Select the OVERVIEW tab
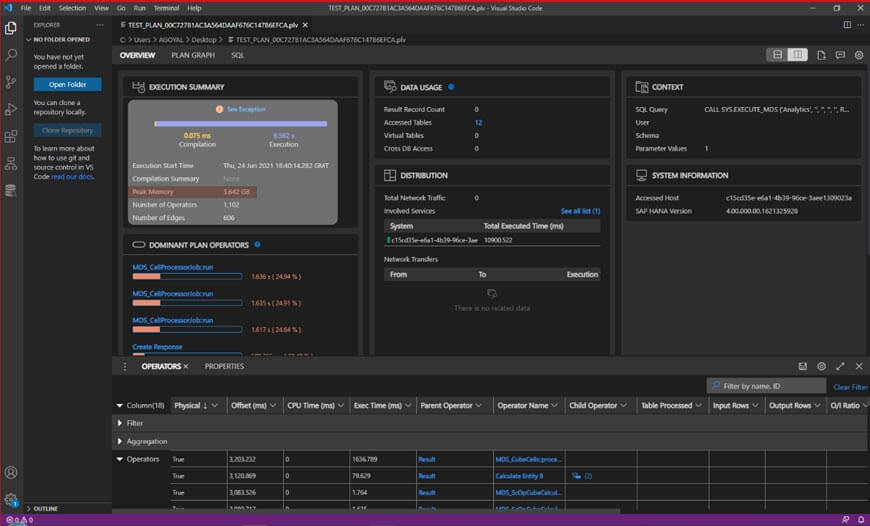The image size is (870, 526). point(138,55)
